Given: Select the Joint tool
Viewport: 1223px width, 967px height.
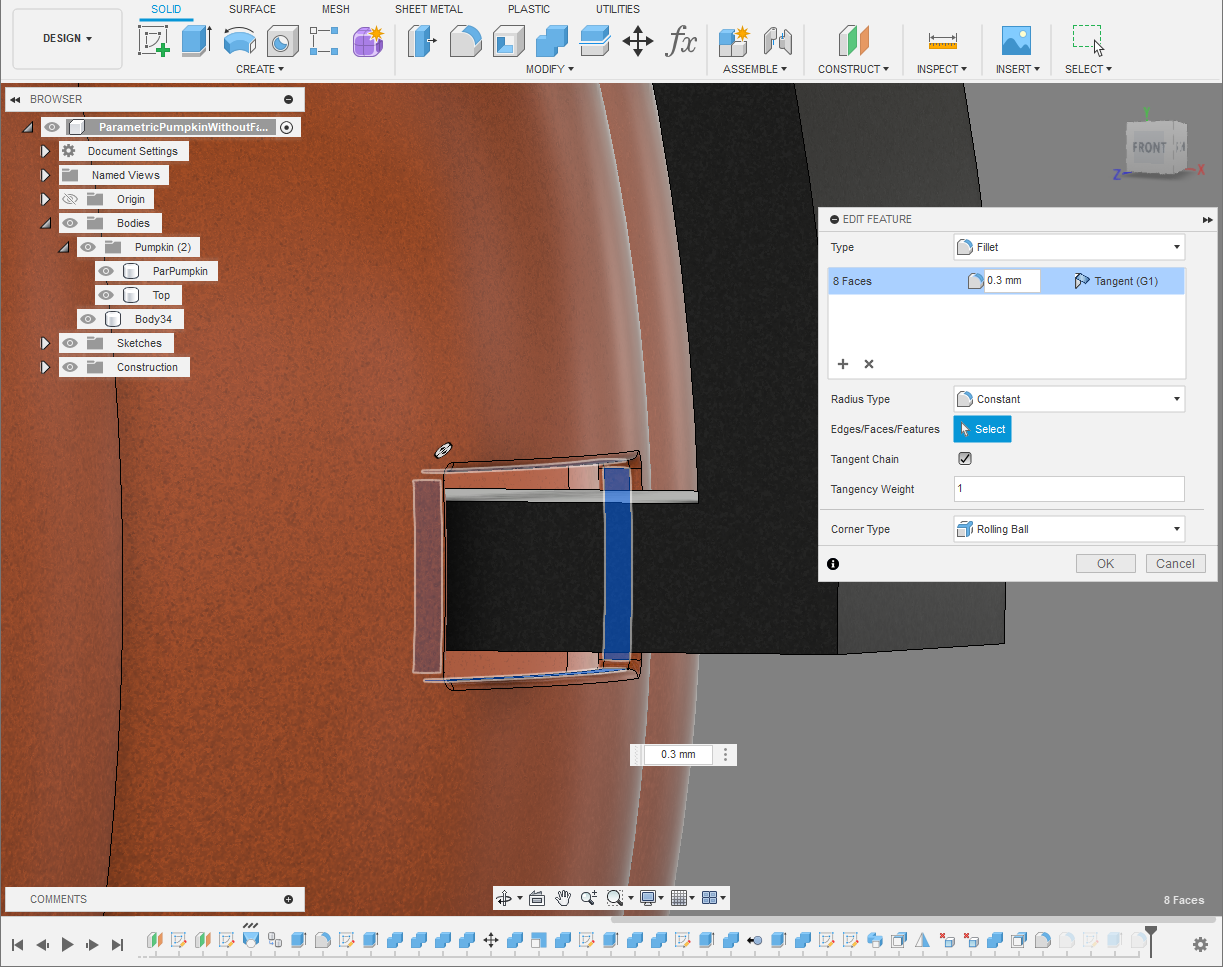Looking at the screenshot, I should 777,41.
